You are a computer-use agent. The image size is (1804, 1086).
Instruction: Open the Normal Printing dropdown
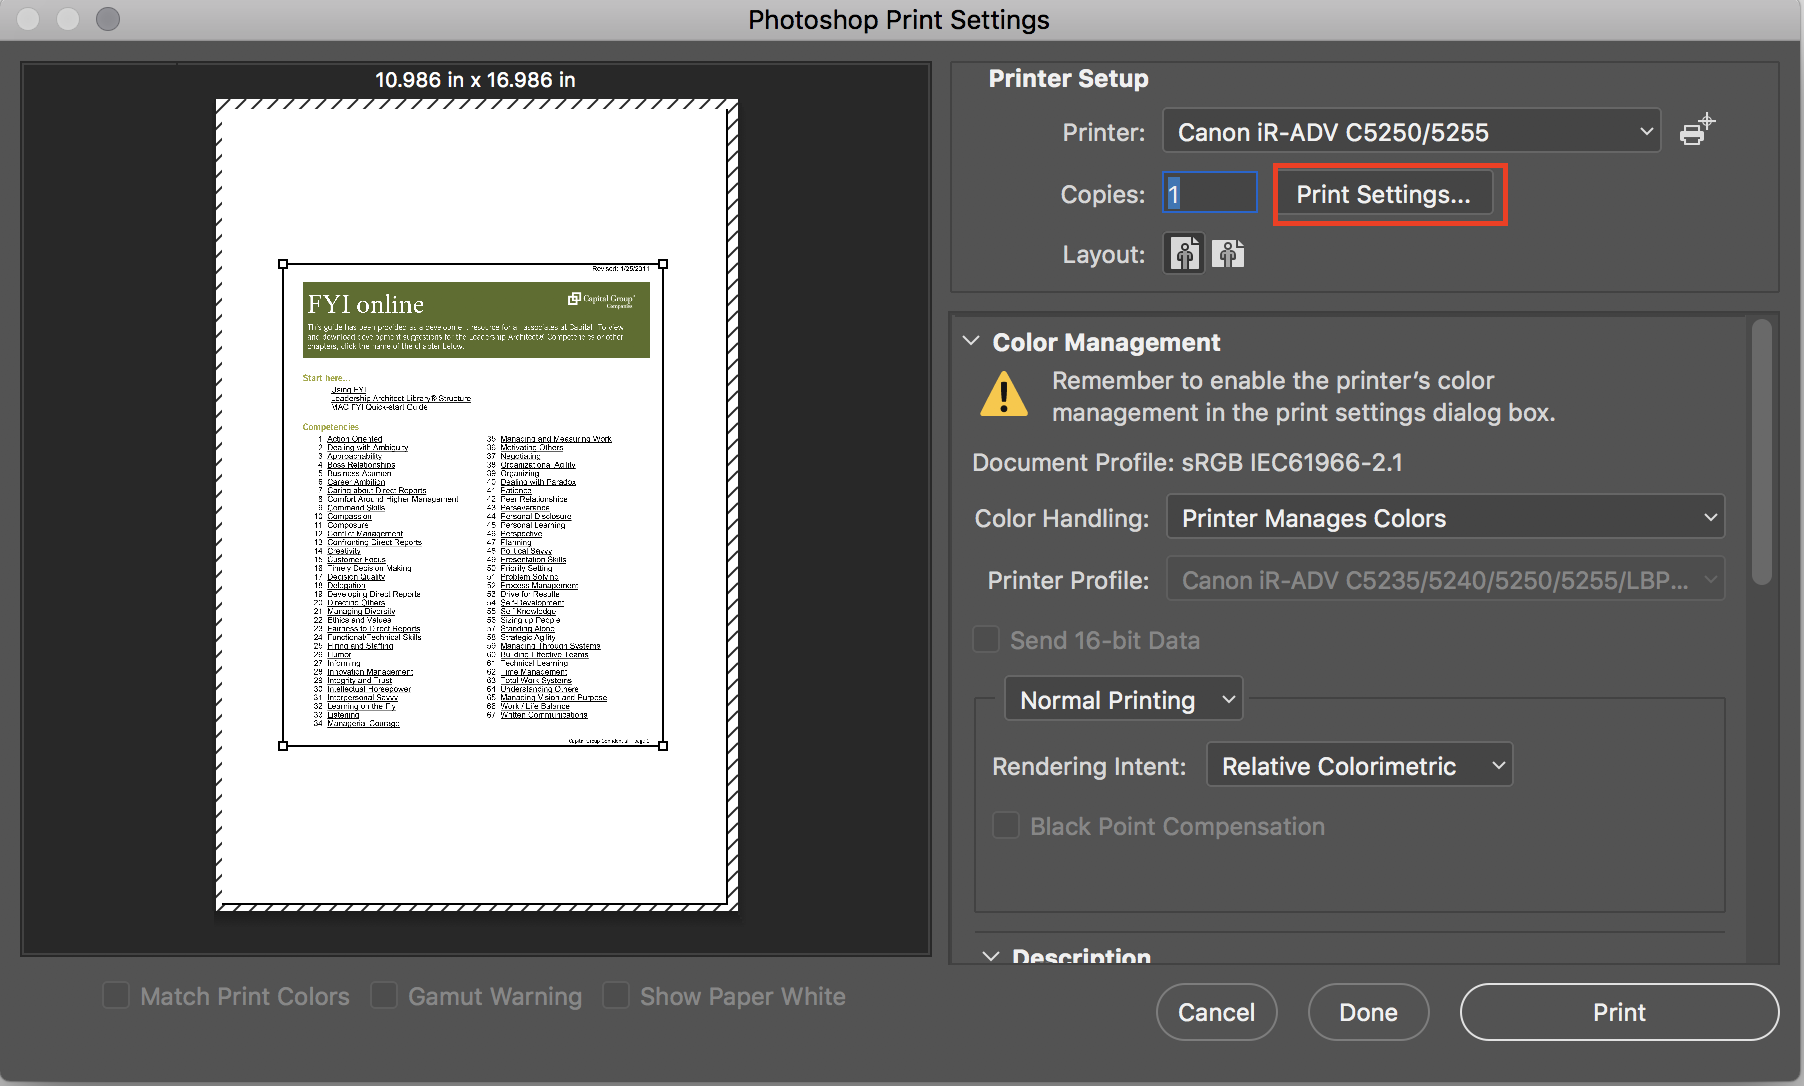click(1122, 699)
